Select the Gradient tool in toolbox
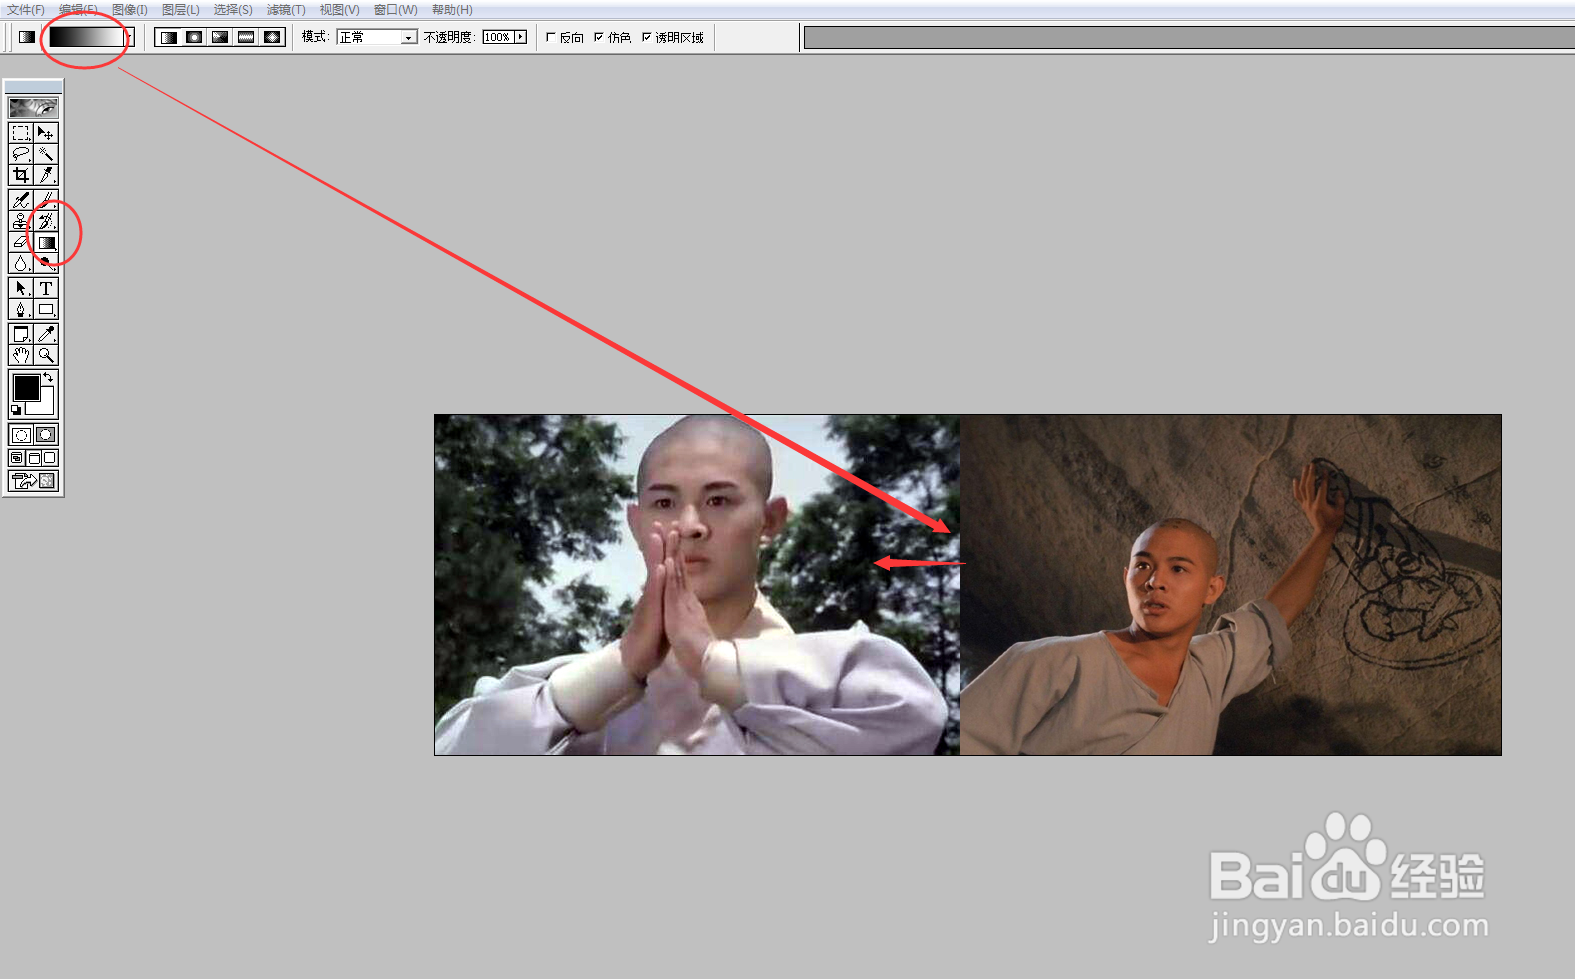Image resolution: width=1575 pixels, height=979 pixels. coord(46,243)
